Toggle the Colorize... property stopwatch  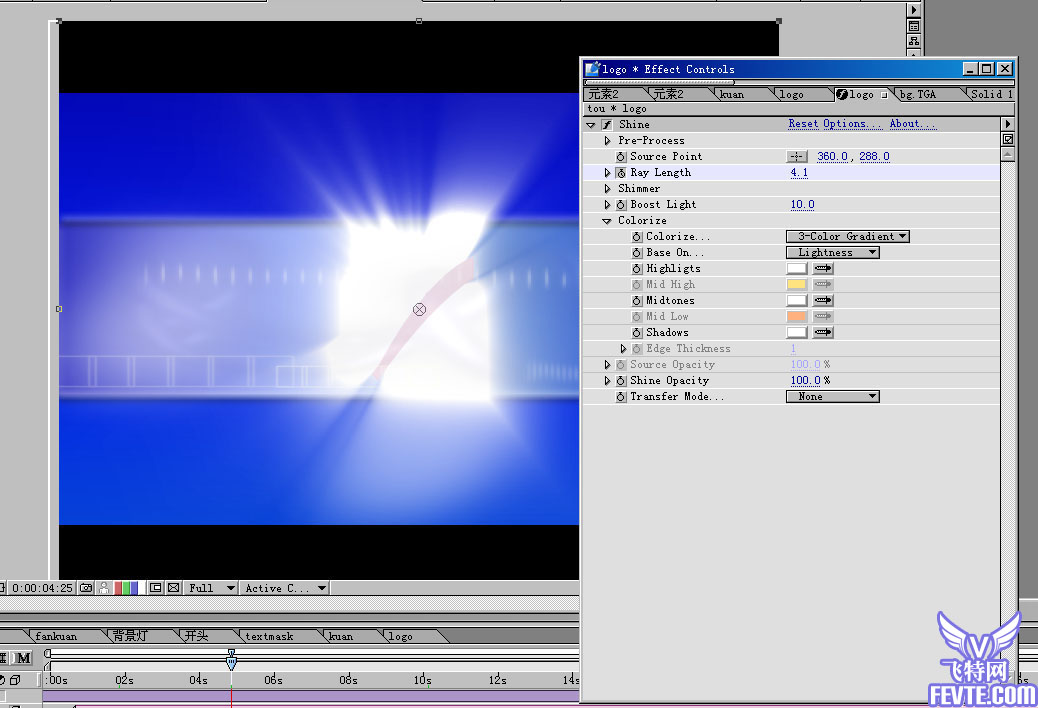(x=637, y=237)
